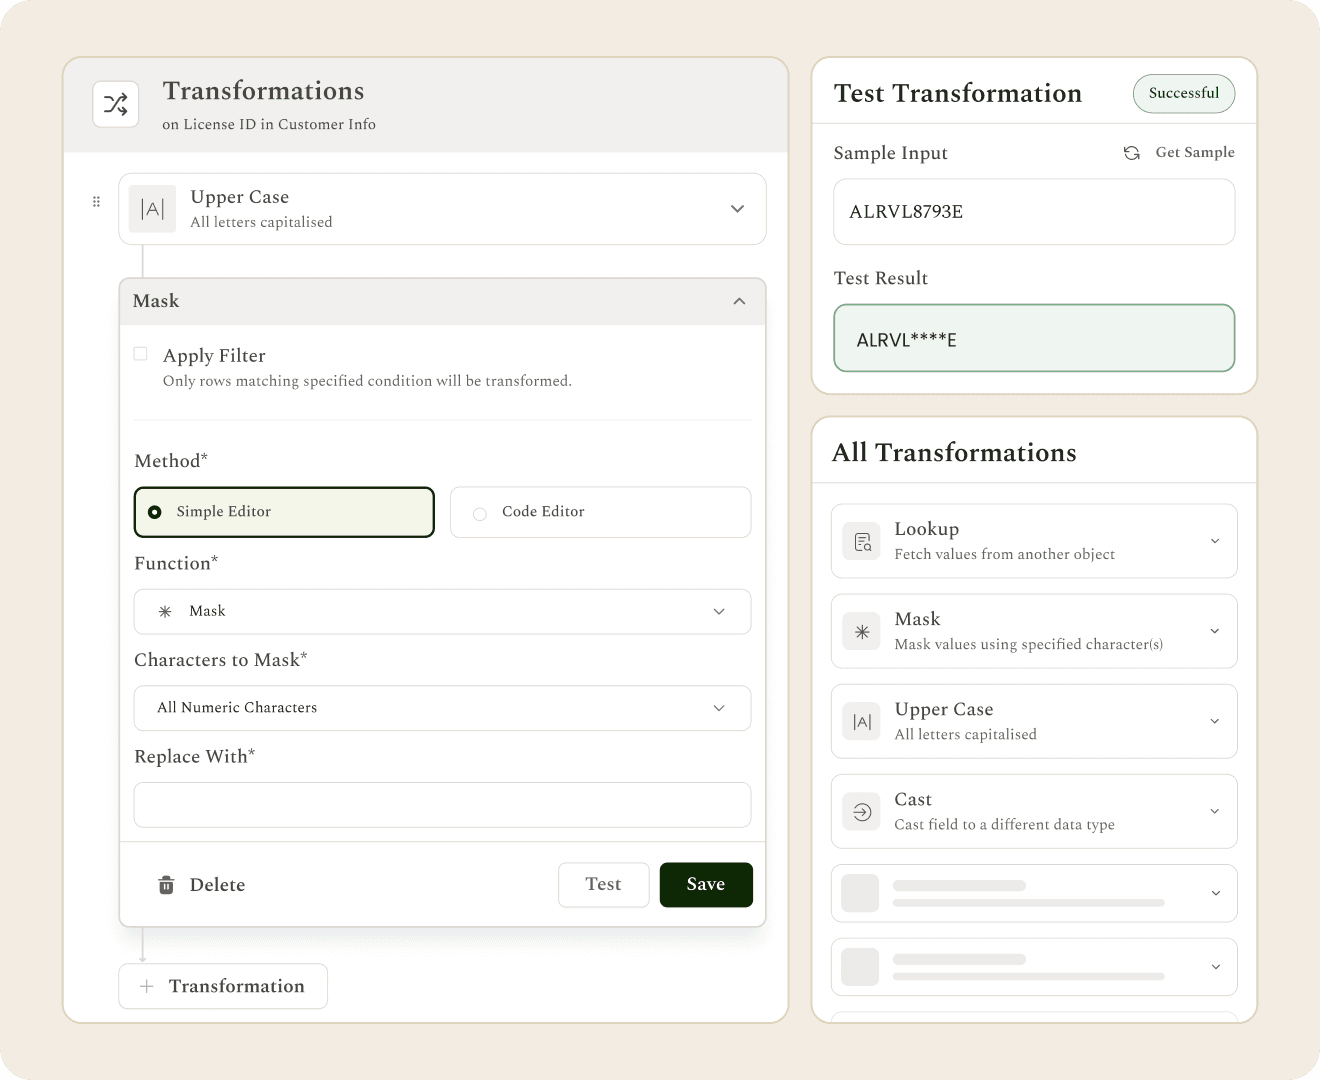This screenshot has height=1080, width=1320.
Task: Click 'Mask values using specified character(s)' text
Action: tap(1028, 645)
